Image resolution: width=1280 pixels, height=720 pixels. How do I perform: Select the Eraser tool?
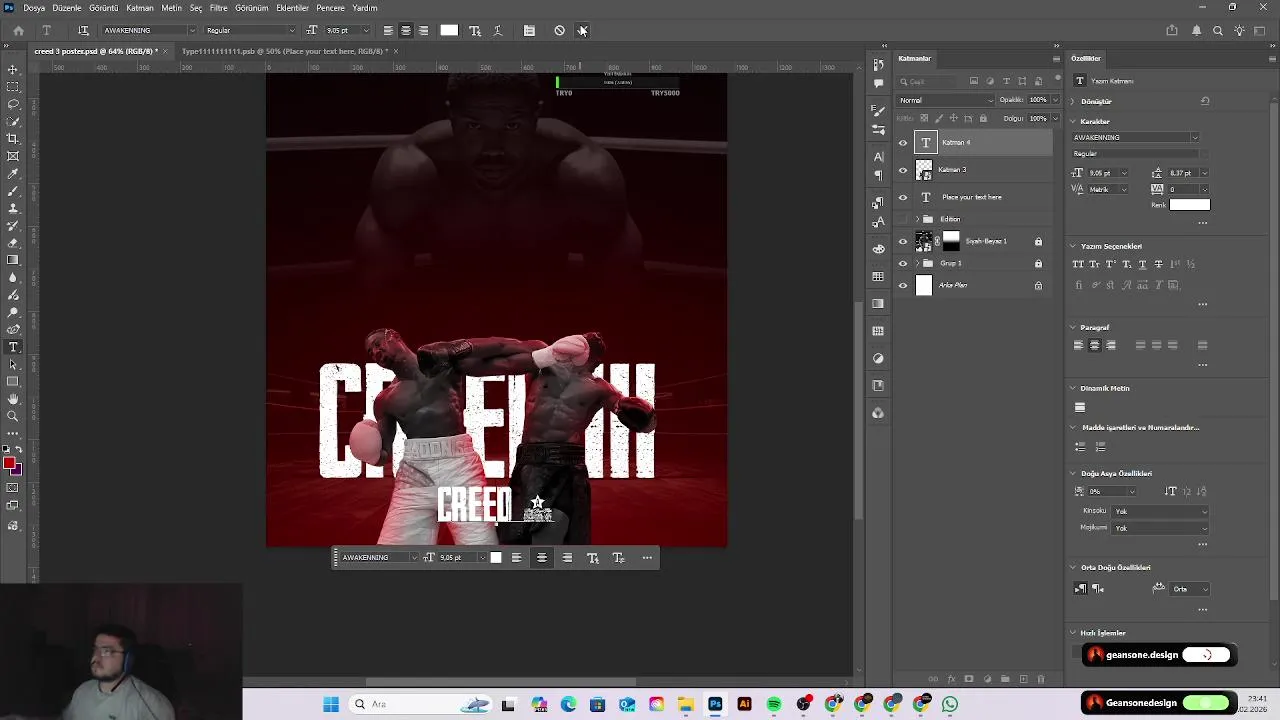(x=13, y=243)
